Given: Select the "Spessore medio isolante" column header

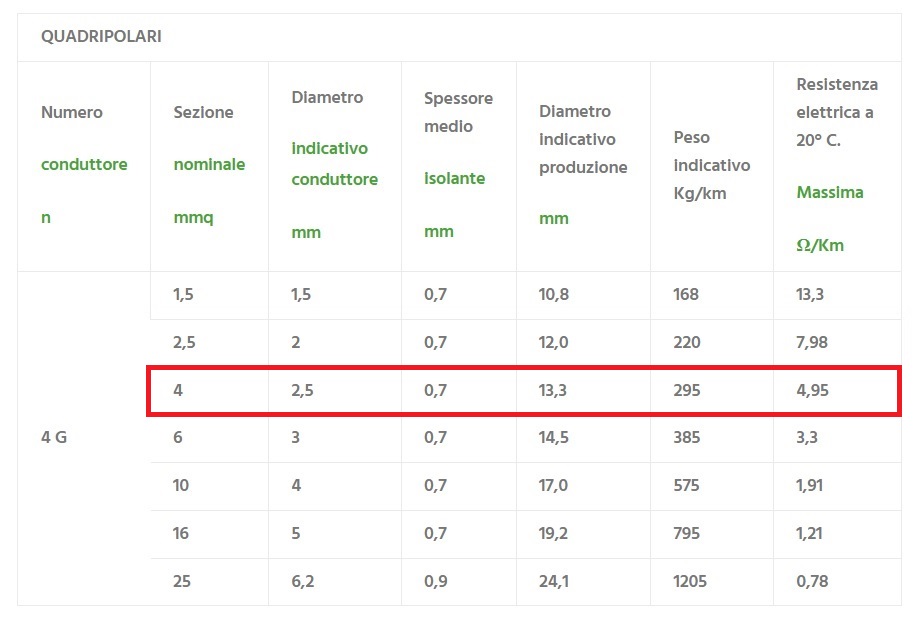Looking at the screenshot, I should (x=458, y=165).
